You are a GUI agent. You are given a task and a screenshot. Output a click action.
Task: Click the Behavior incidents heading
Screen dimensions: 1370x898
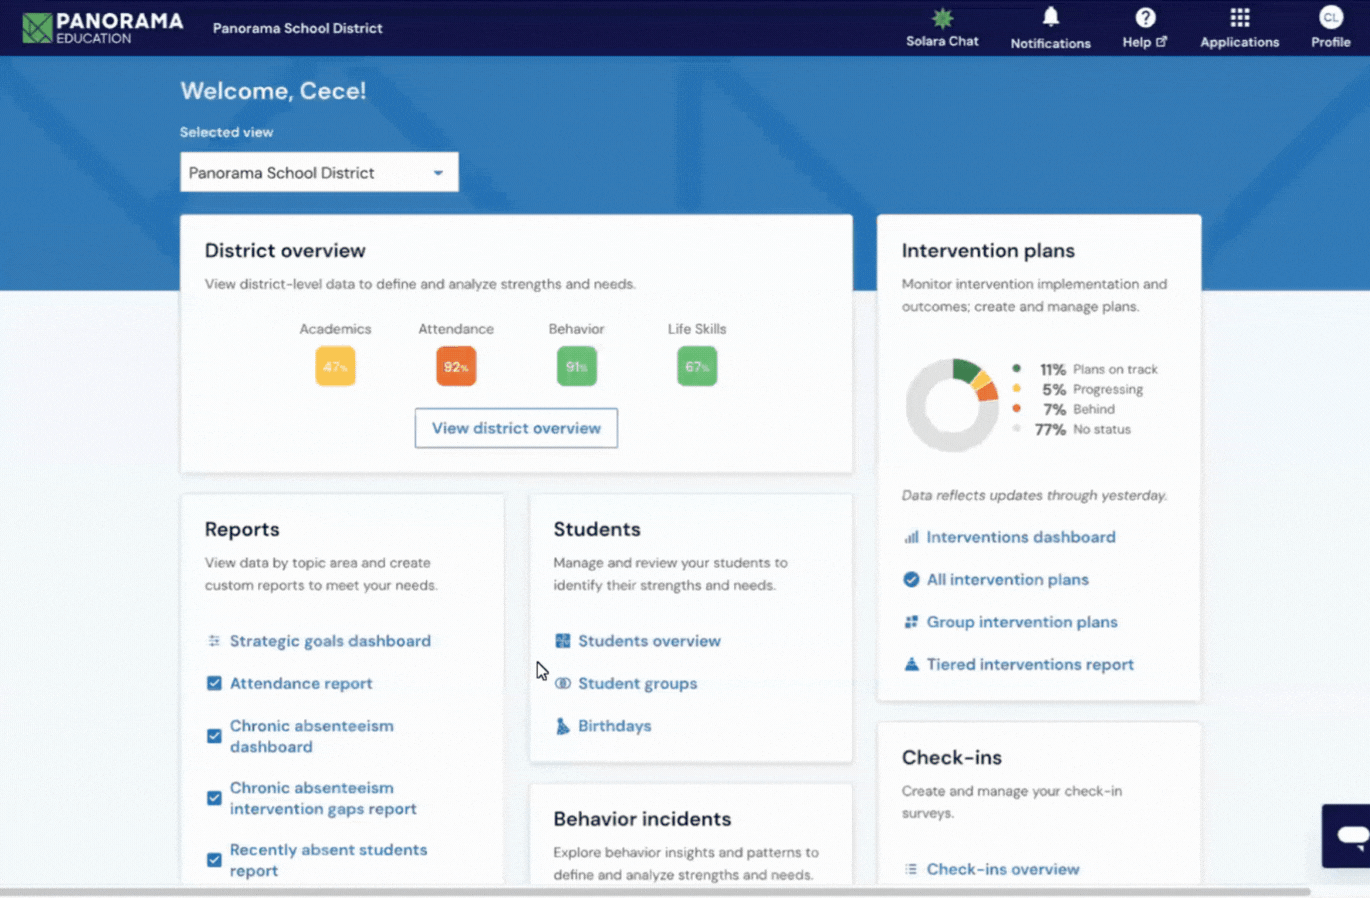[642, 819]
